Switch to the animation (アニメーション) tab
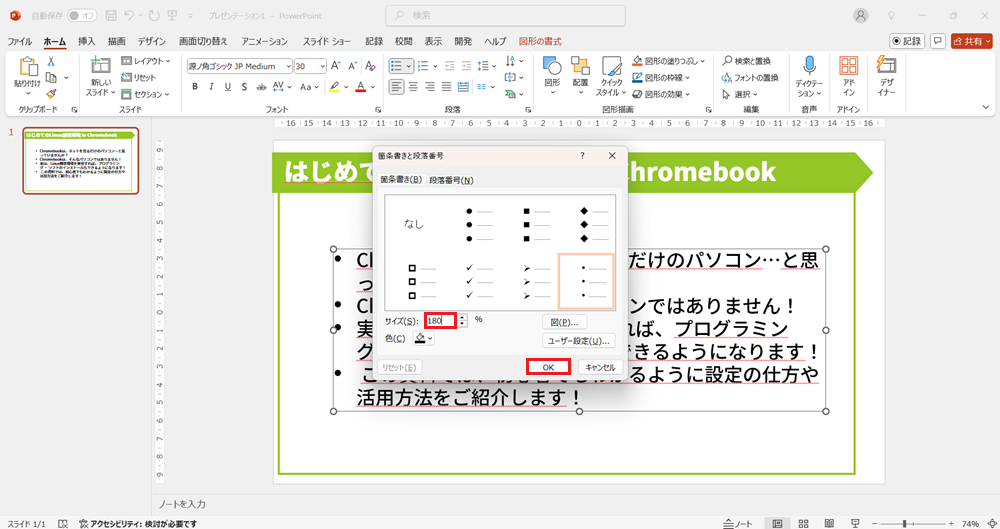Viewport: 1000px width, 529px height. coord(265,41)
